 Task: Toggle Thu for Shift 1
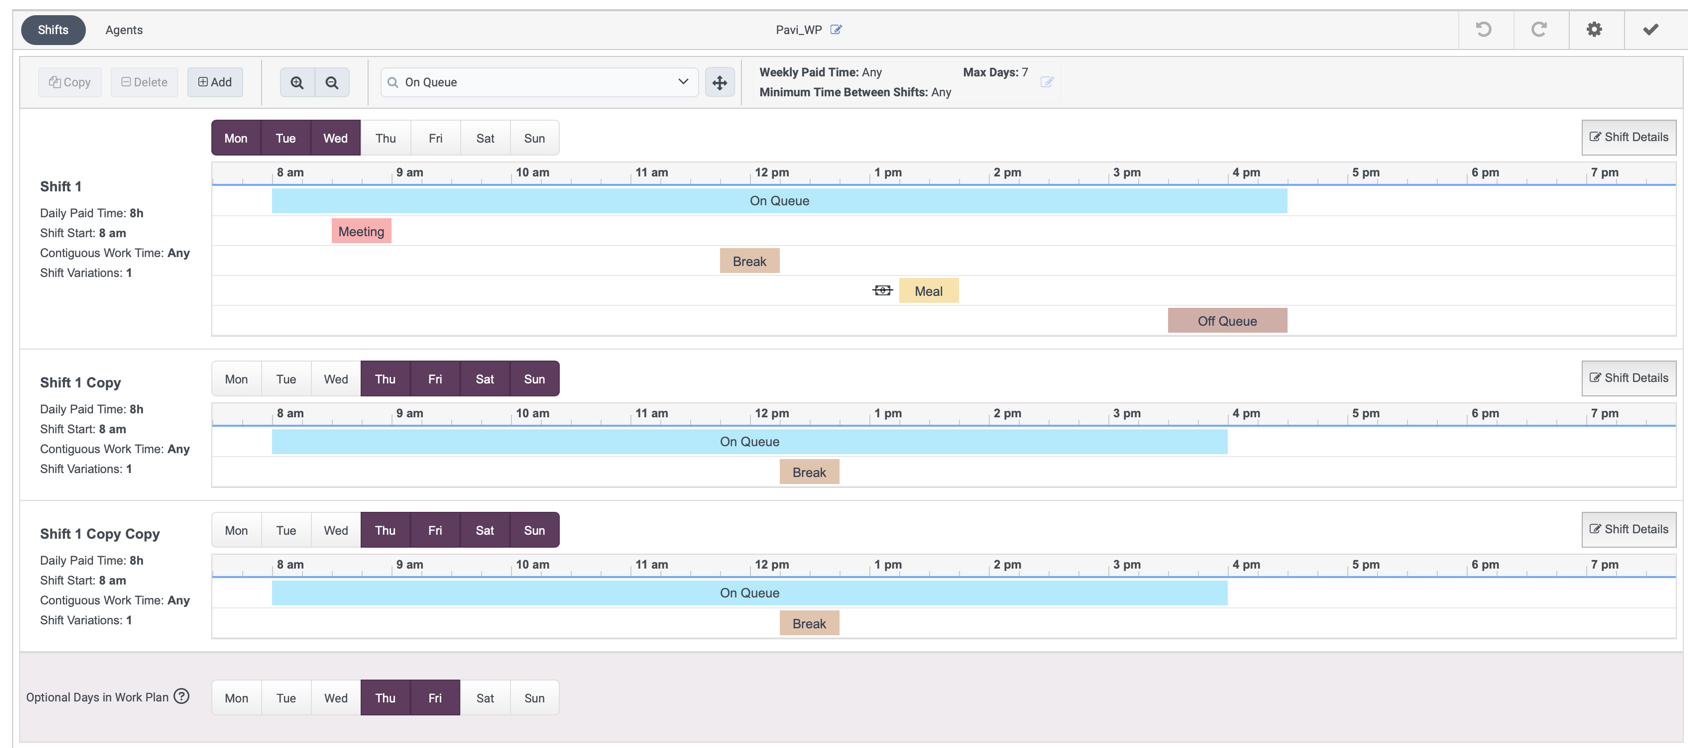[385, 138]
